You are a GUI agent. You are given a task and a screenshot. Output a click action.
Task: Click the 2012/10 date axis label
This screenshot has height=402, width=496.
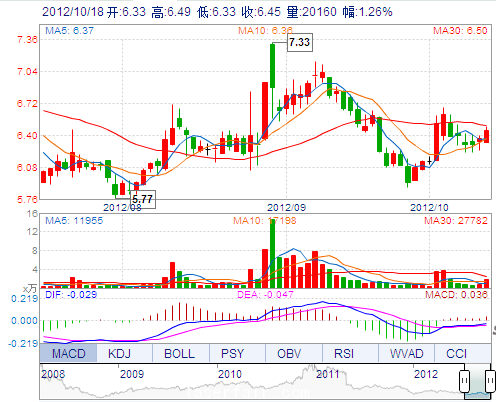[x=429, y=207]
